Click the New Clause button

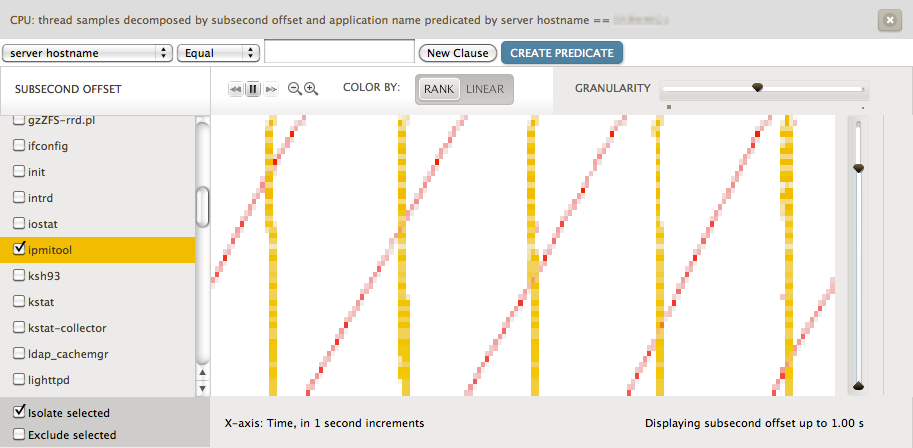click(457, 53)
